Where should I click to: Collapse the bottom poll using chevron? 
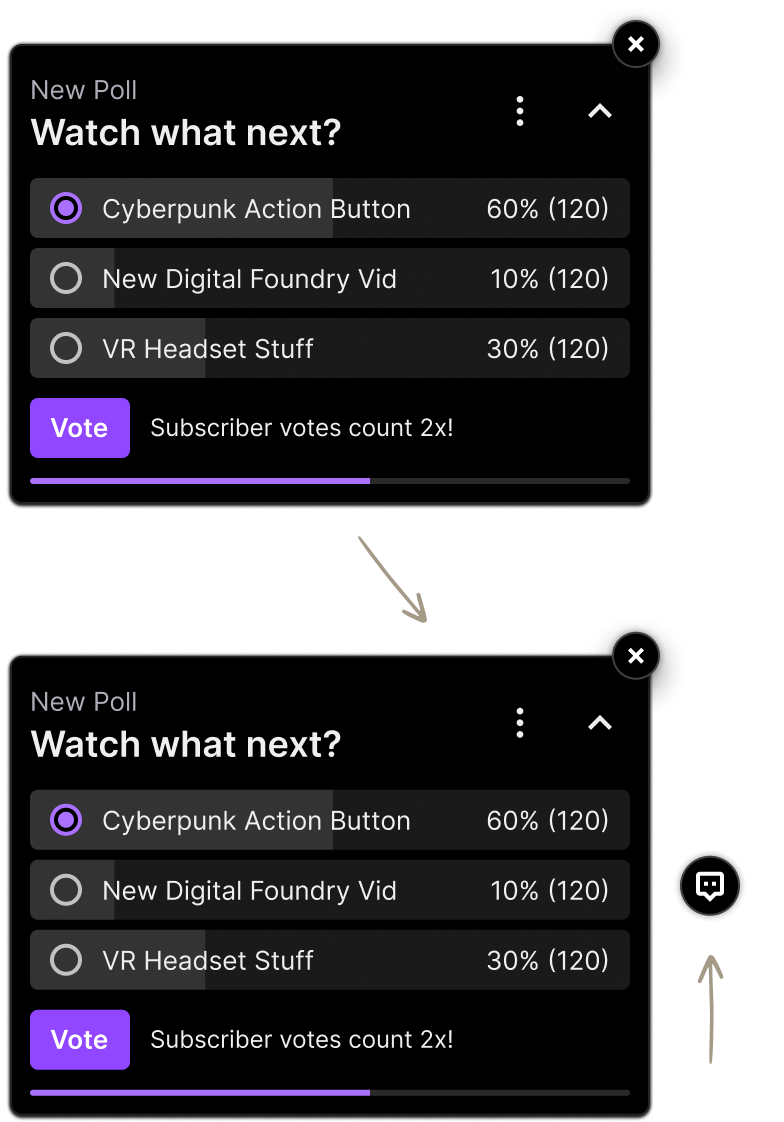[x=600, y=723]
